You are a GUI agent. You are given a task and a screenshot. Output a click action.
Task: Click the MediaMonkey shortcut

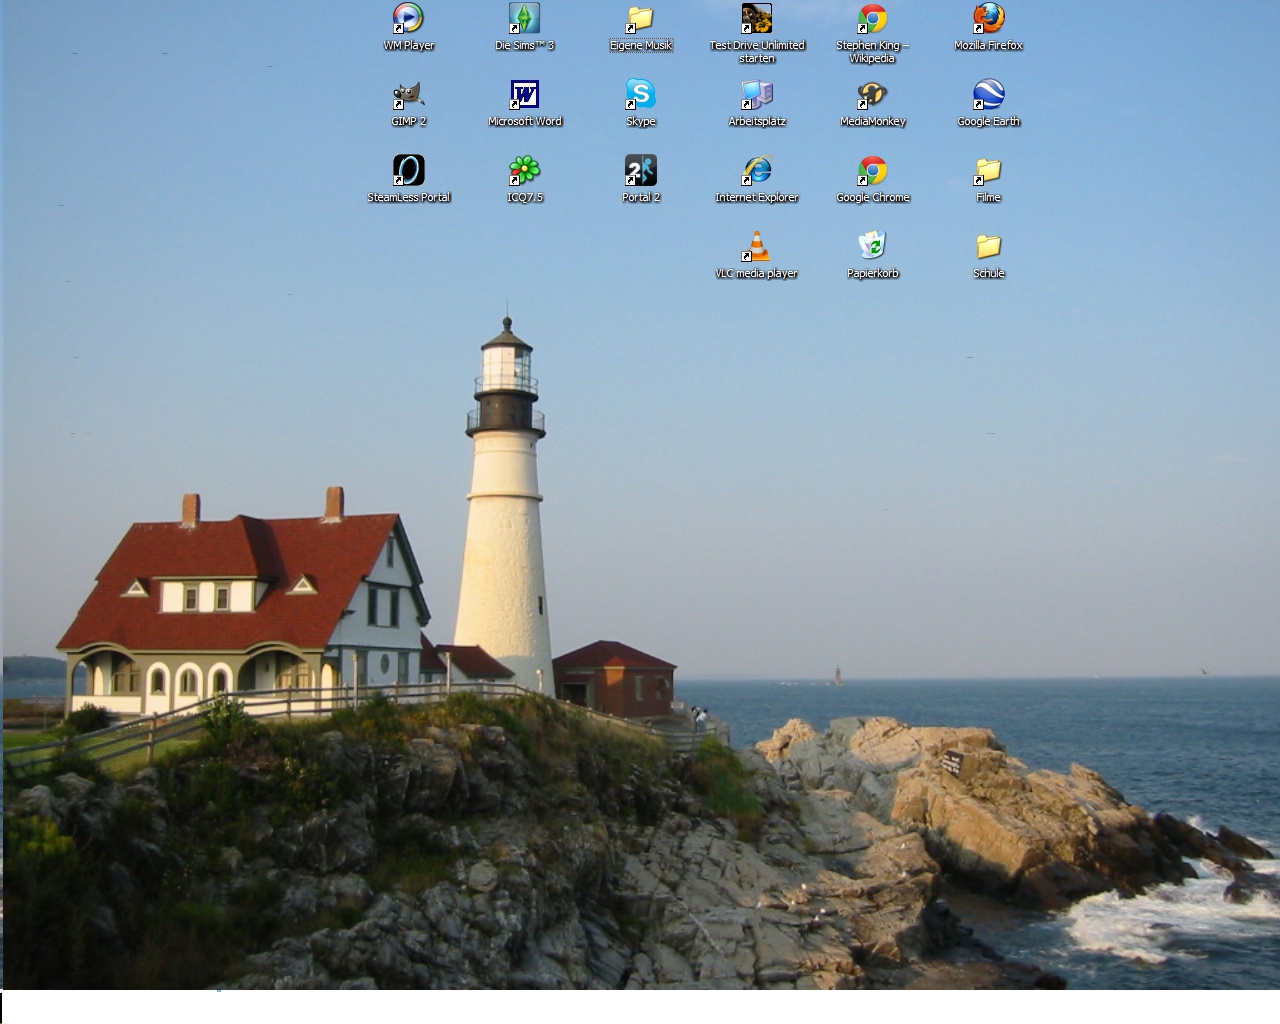pos(872,95)
